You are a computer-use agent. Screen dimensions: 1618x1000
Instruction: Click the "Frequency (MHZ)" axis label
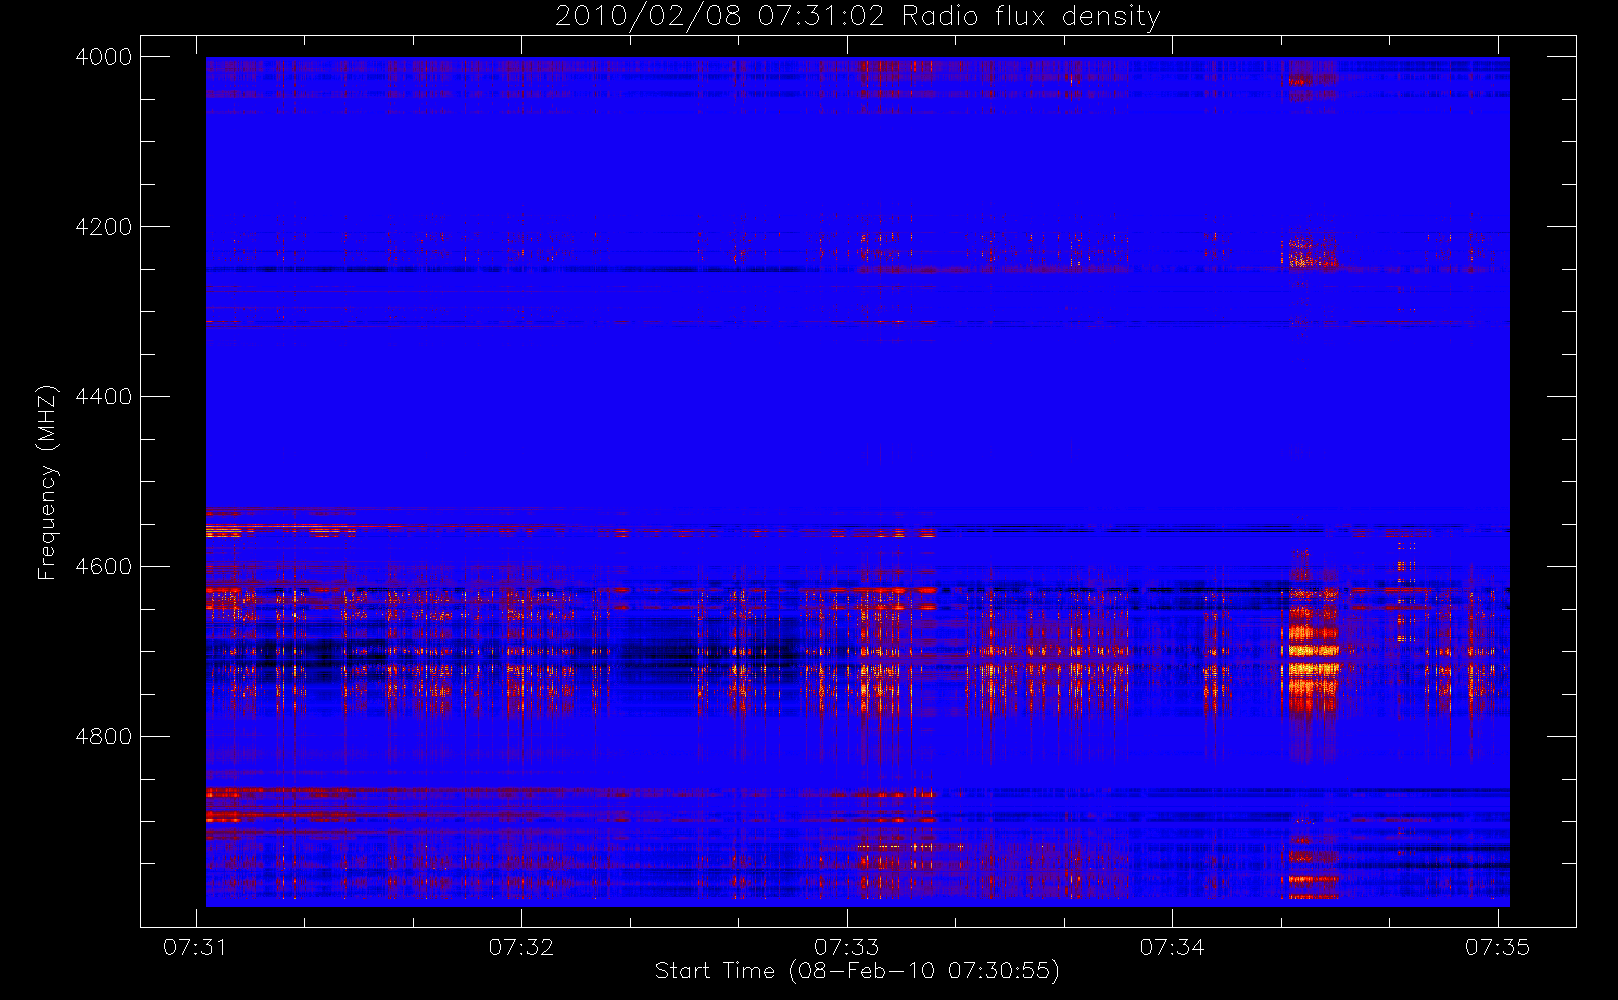point(46,482)
